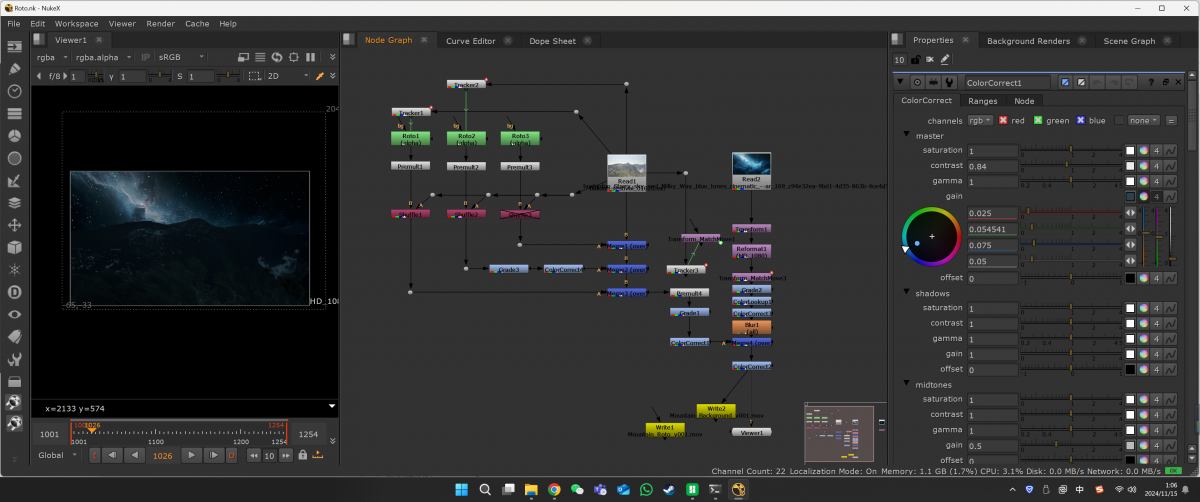Uncheck the blue channel checkbox
This screenshot has width=1200, height=502.
(x=1081, y=120)
